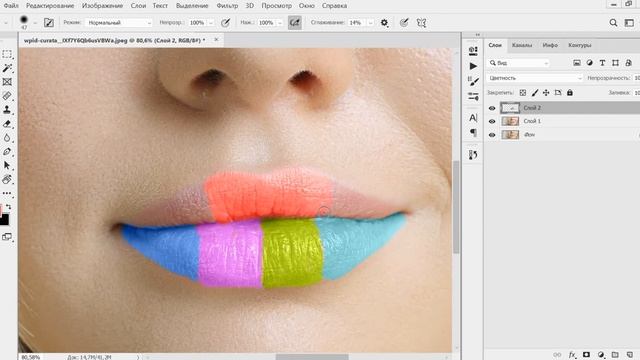This screenshot has width=640, height=360.
Task: Open the extra tools three-dots menu
Action: (x=7, y=193)
